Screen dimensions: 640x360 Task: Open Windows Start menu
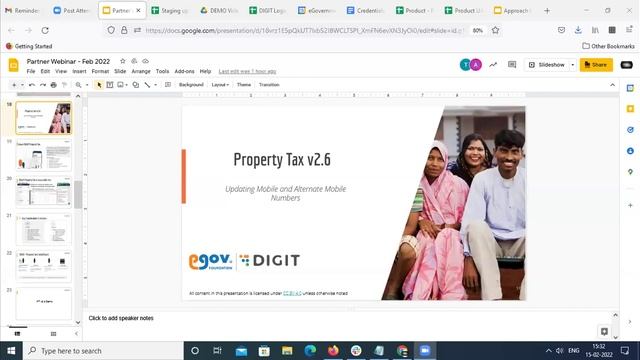11,351
